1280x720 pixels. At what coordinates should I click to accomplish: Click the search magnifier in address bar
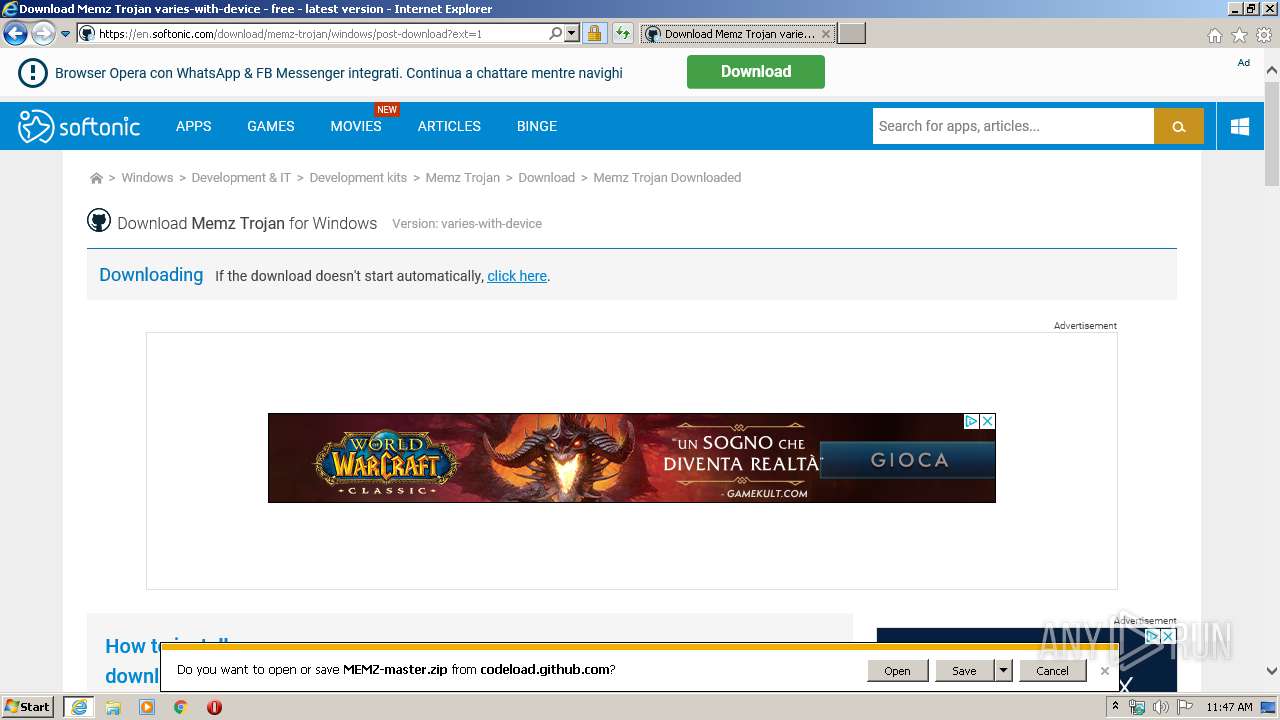pos(556,33)
